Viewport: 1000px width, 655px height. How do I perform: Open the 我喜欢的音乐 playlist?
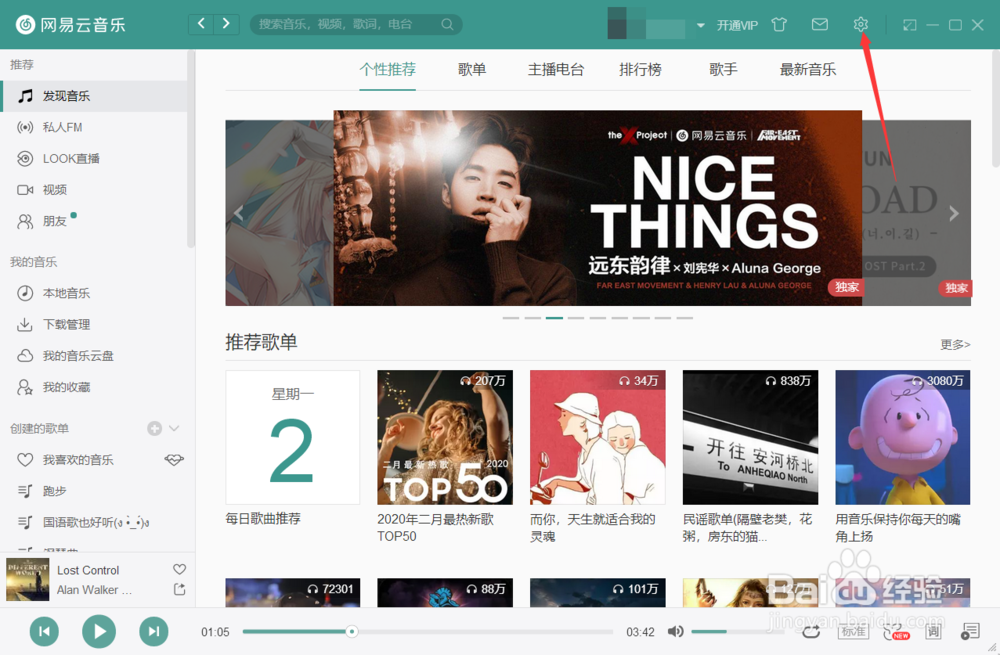click(x=78, y=459)
